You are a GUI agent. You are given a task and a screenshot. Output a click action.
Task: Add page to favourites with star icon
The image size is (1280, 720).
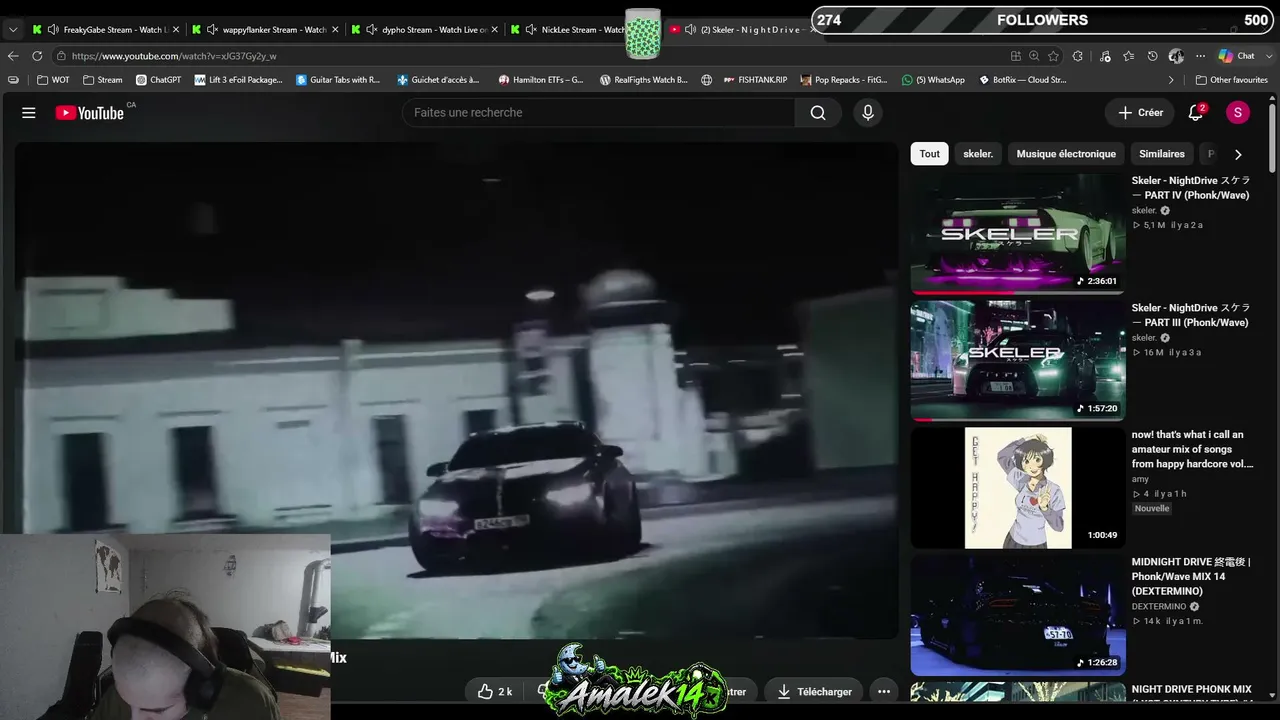click(x=1053, y=56)
